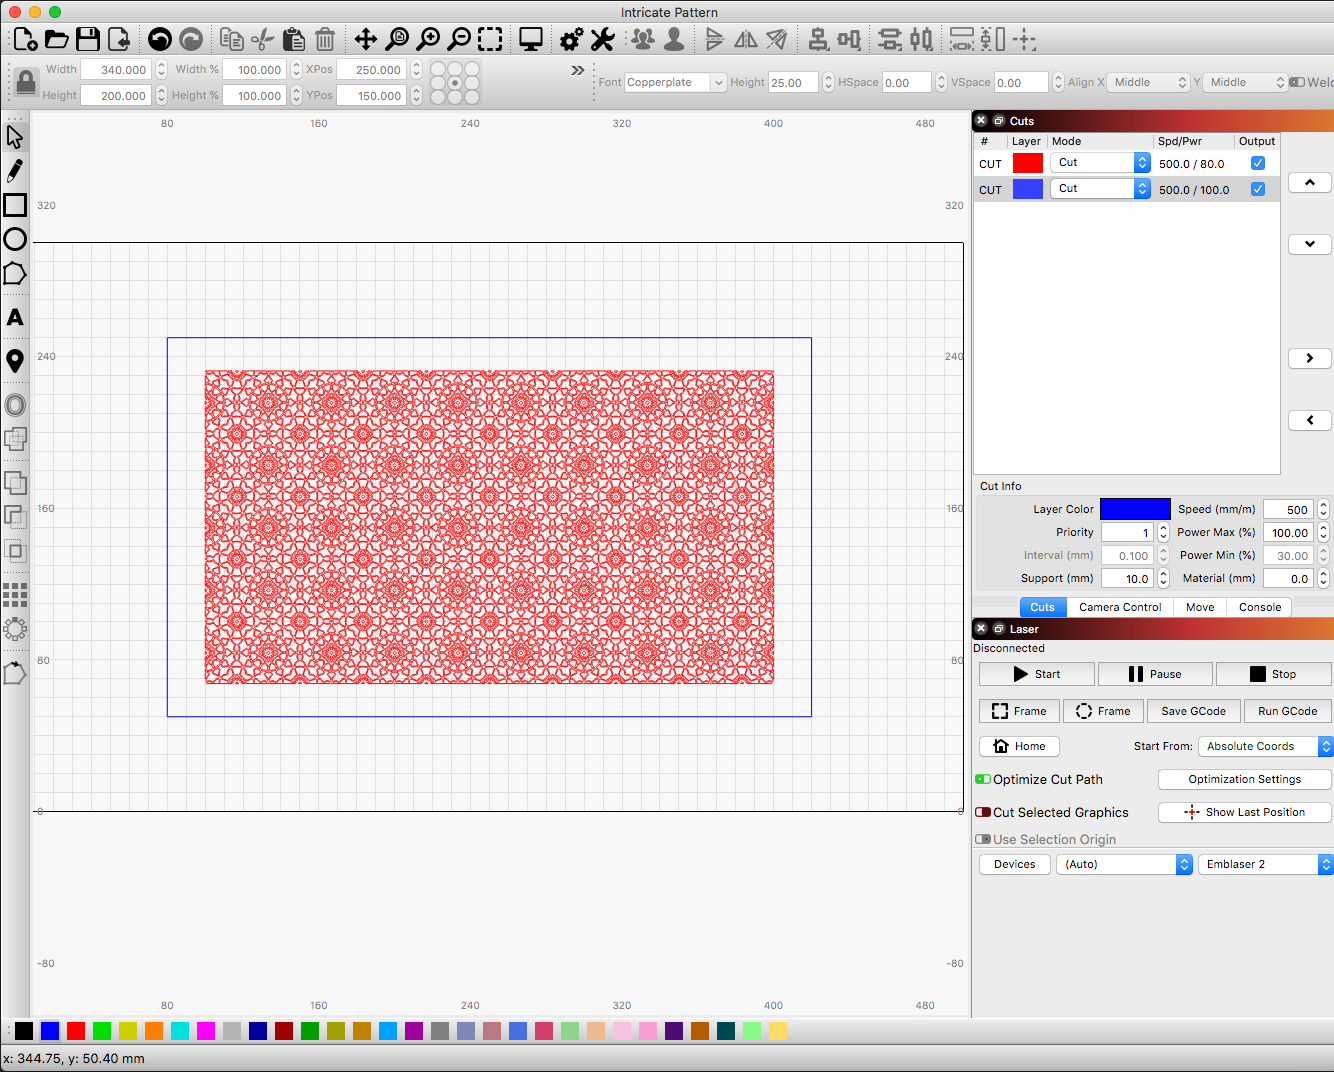Select the Edit Nodes selection arrow tool
This screenshot has height=1072, width=1334.
click(15, 135)
